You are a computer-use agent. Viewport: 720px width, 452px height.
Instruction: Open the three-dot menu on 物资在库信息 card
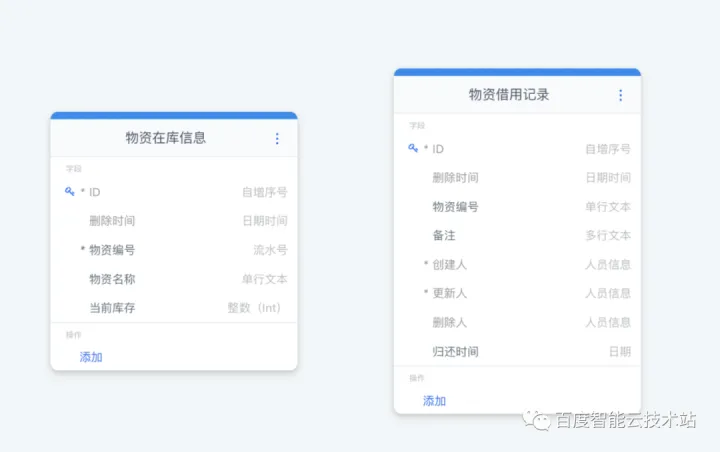[x=277, y=139]
